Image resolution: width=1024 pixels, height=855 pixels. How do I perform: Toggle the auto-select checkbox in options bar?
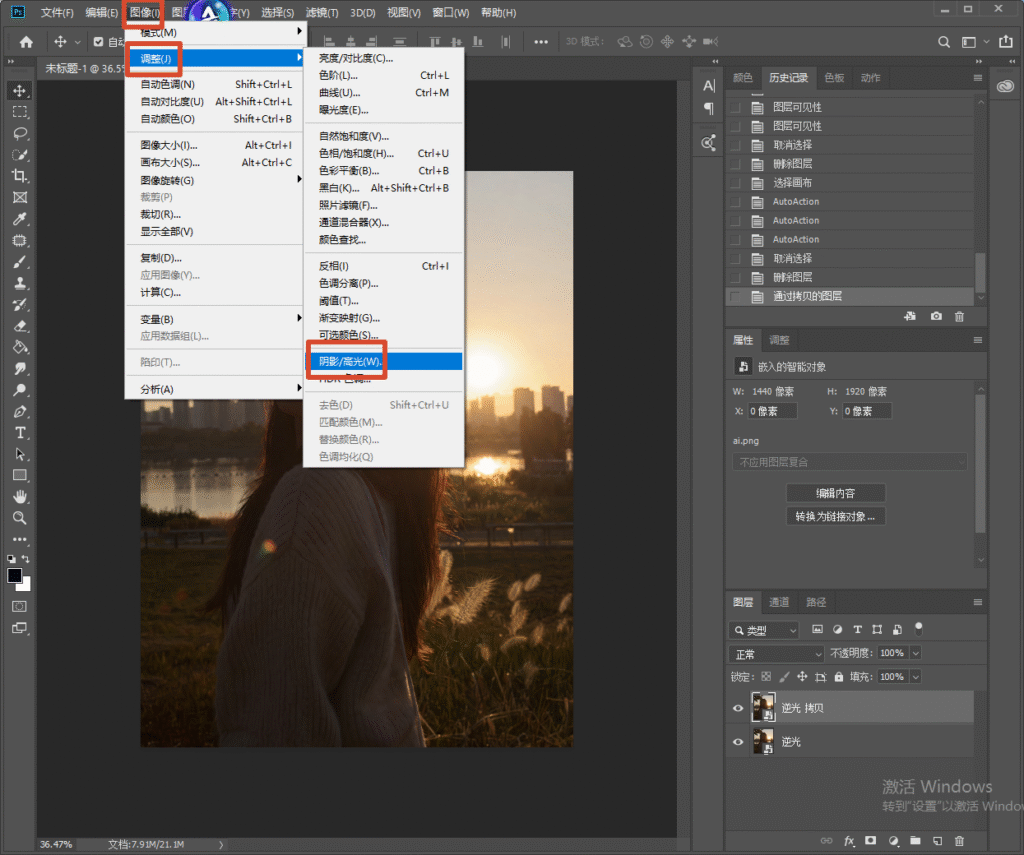[99, 42]
